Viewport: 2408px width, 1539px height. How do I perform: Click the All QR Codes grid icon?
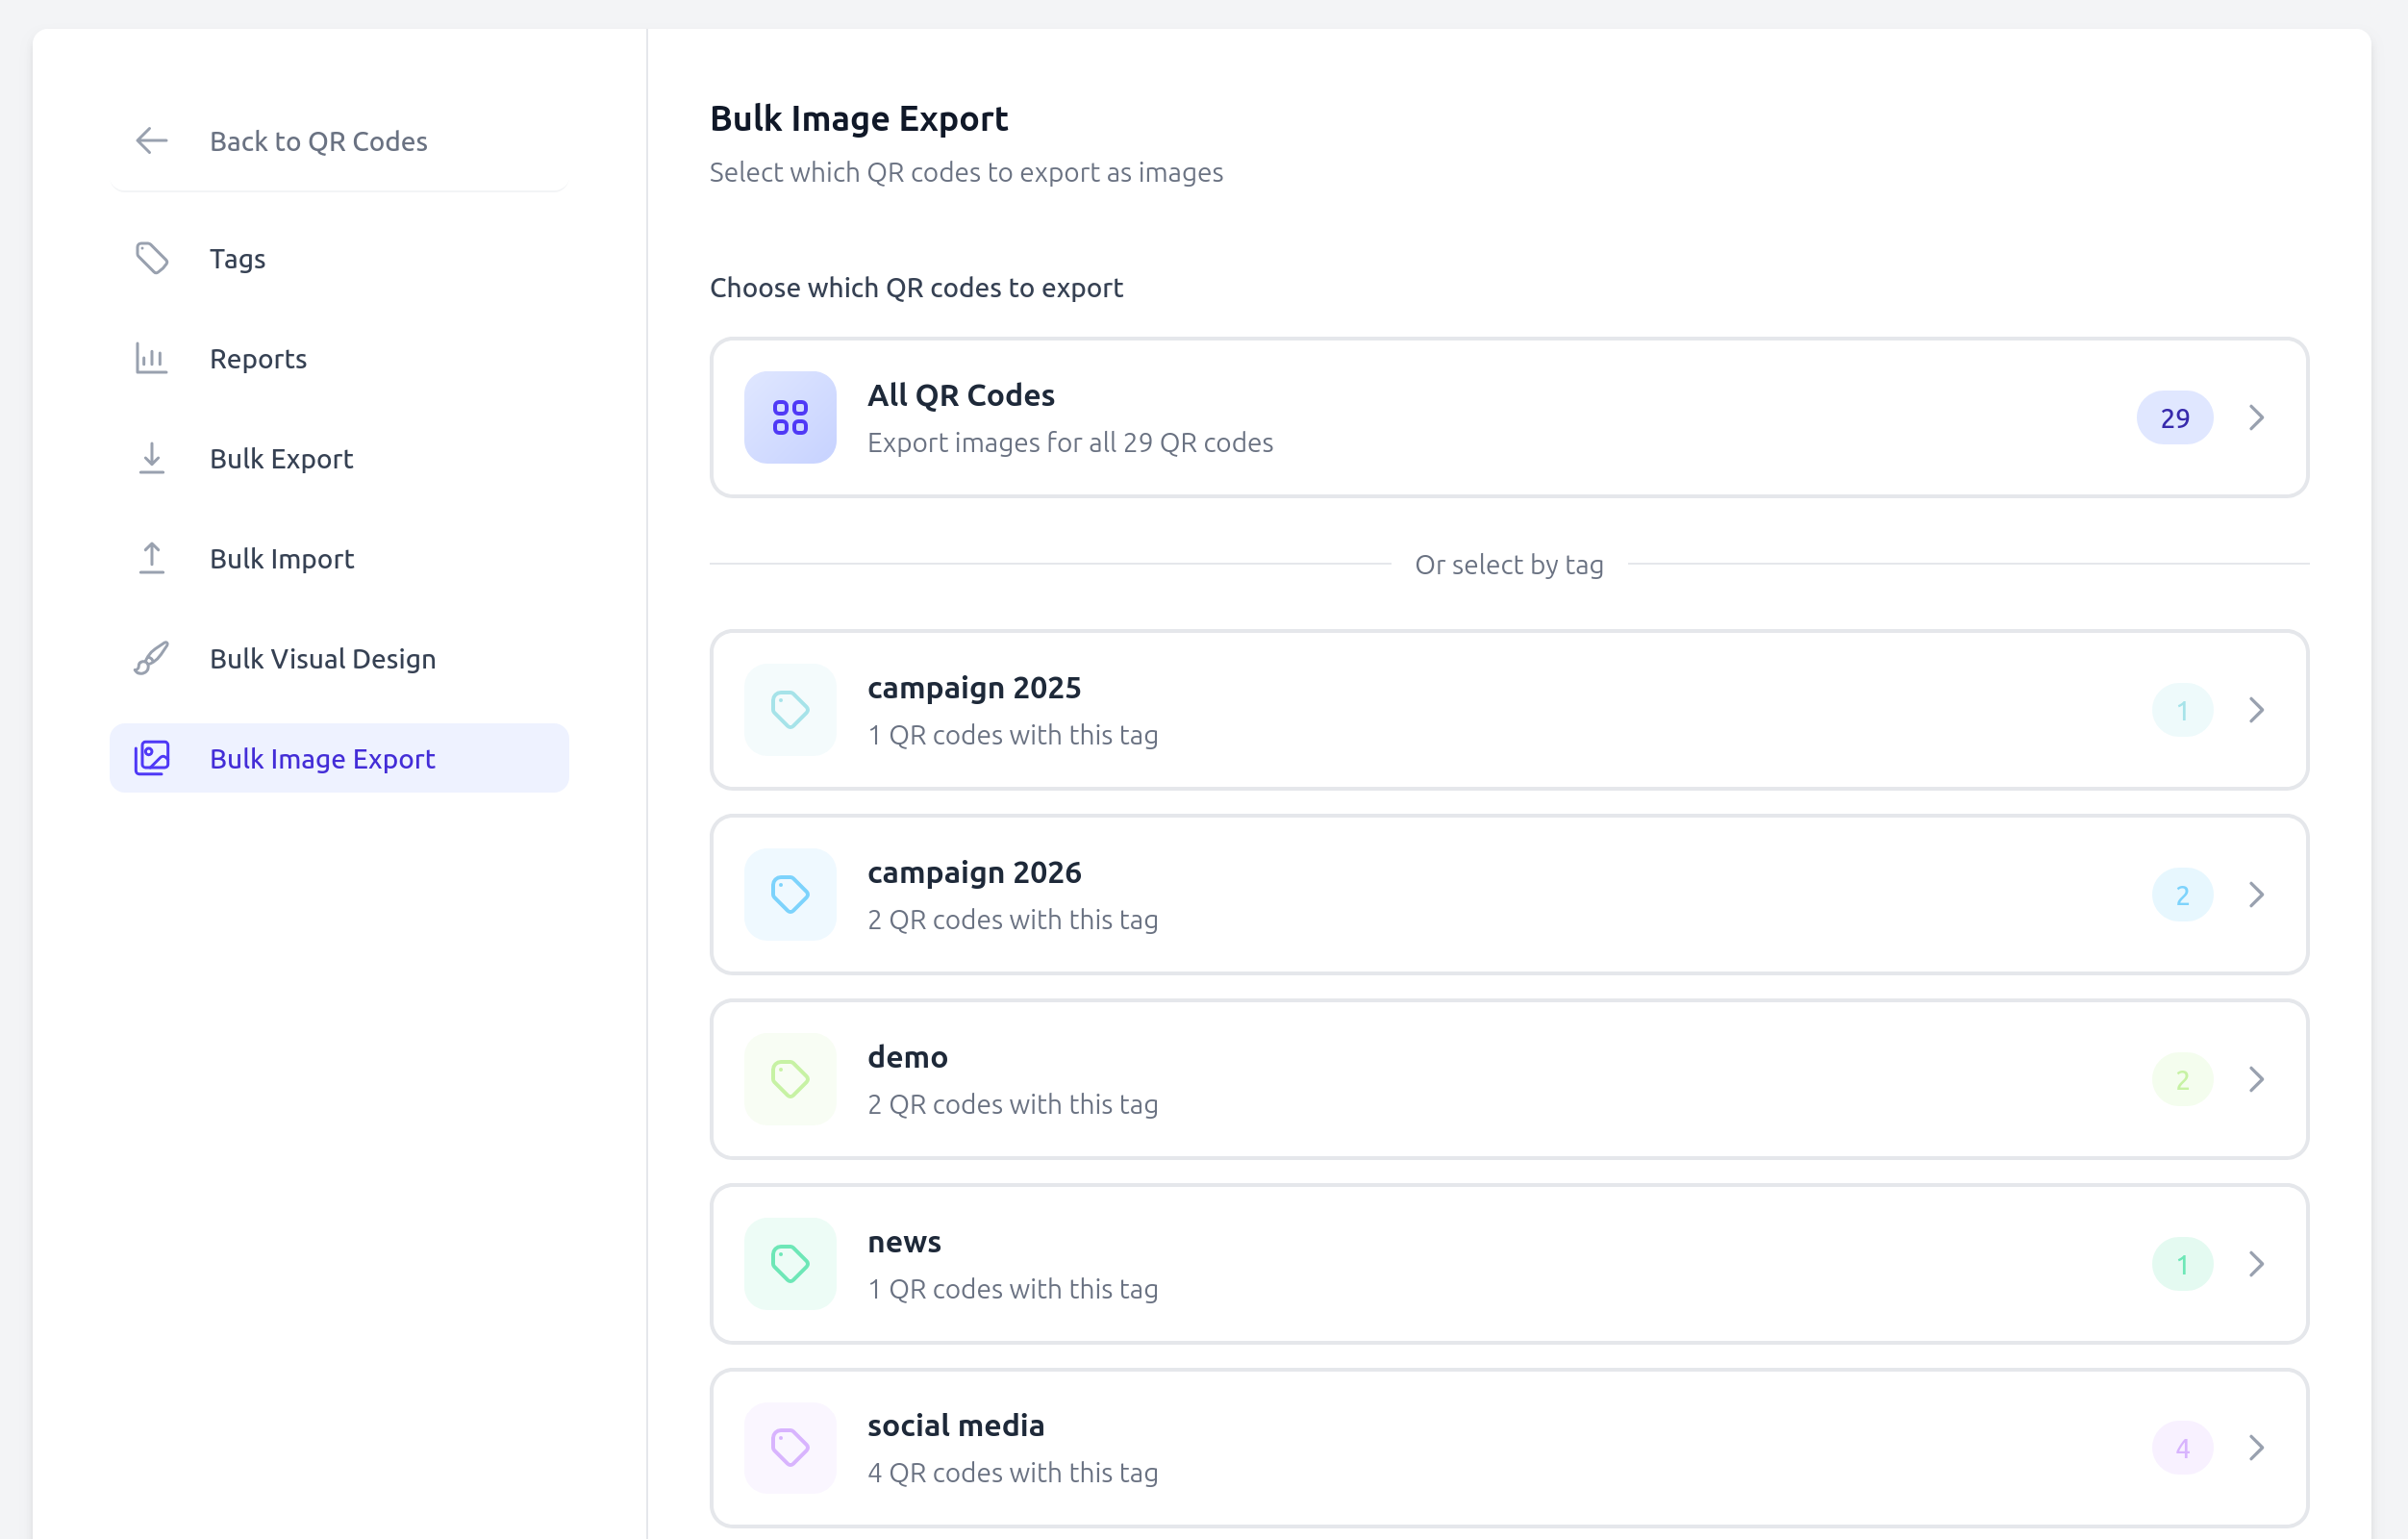790,417
